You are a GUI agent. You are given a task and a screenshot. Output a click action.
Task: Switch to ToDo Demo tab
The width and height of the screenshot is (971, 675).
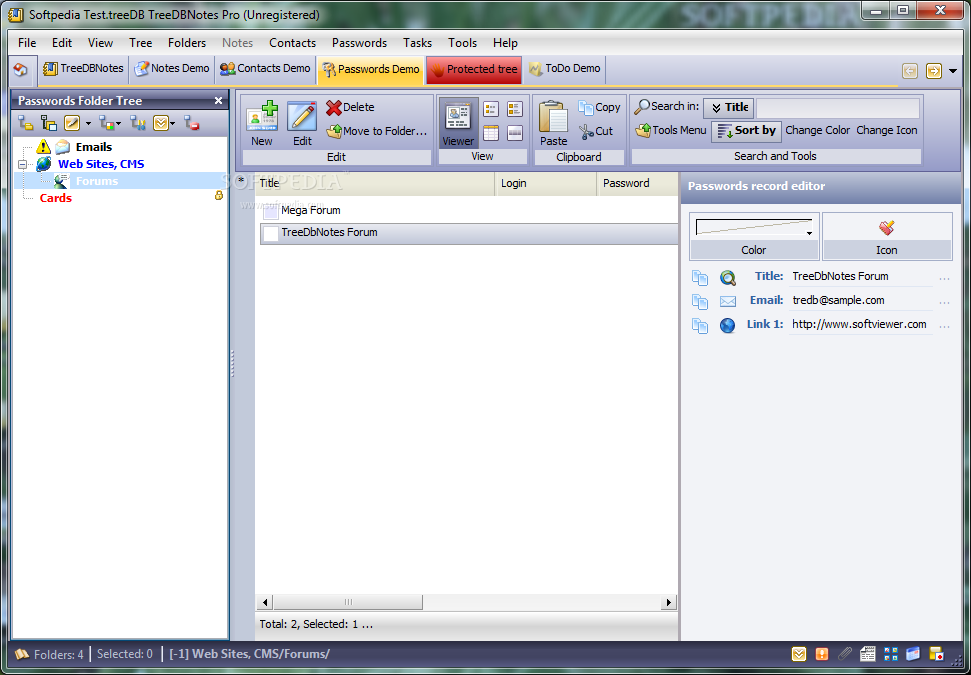point(564,69)
